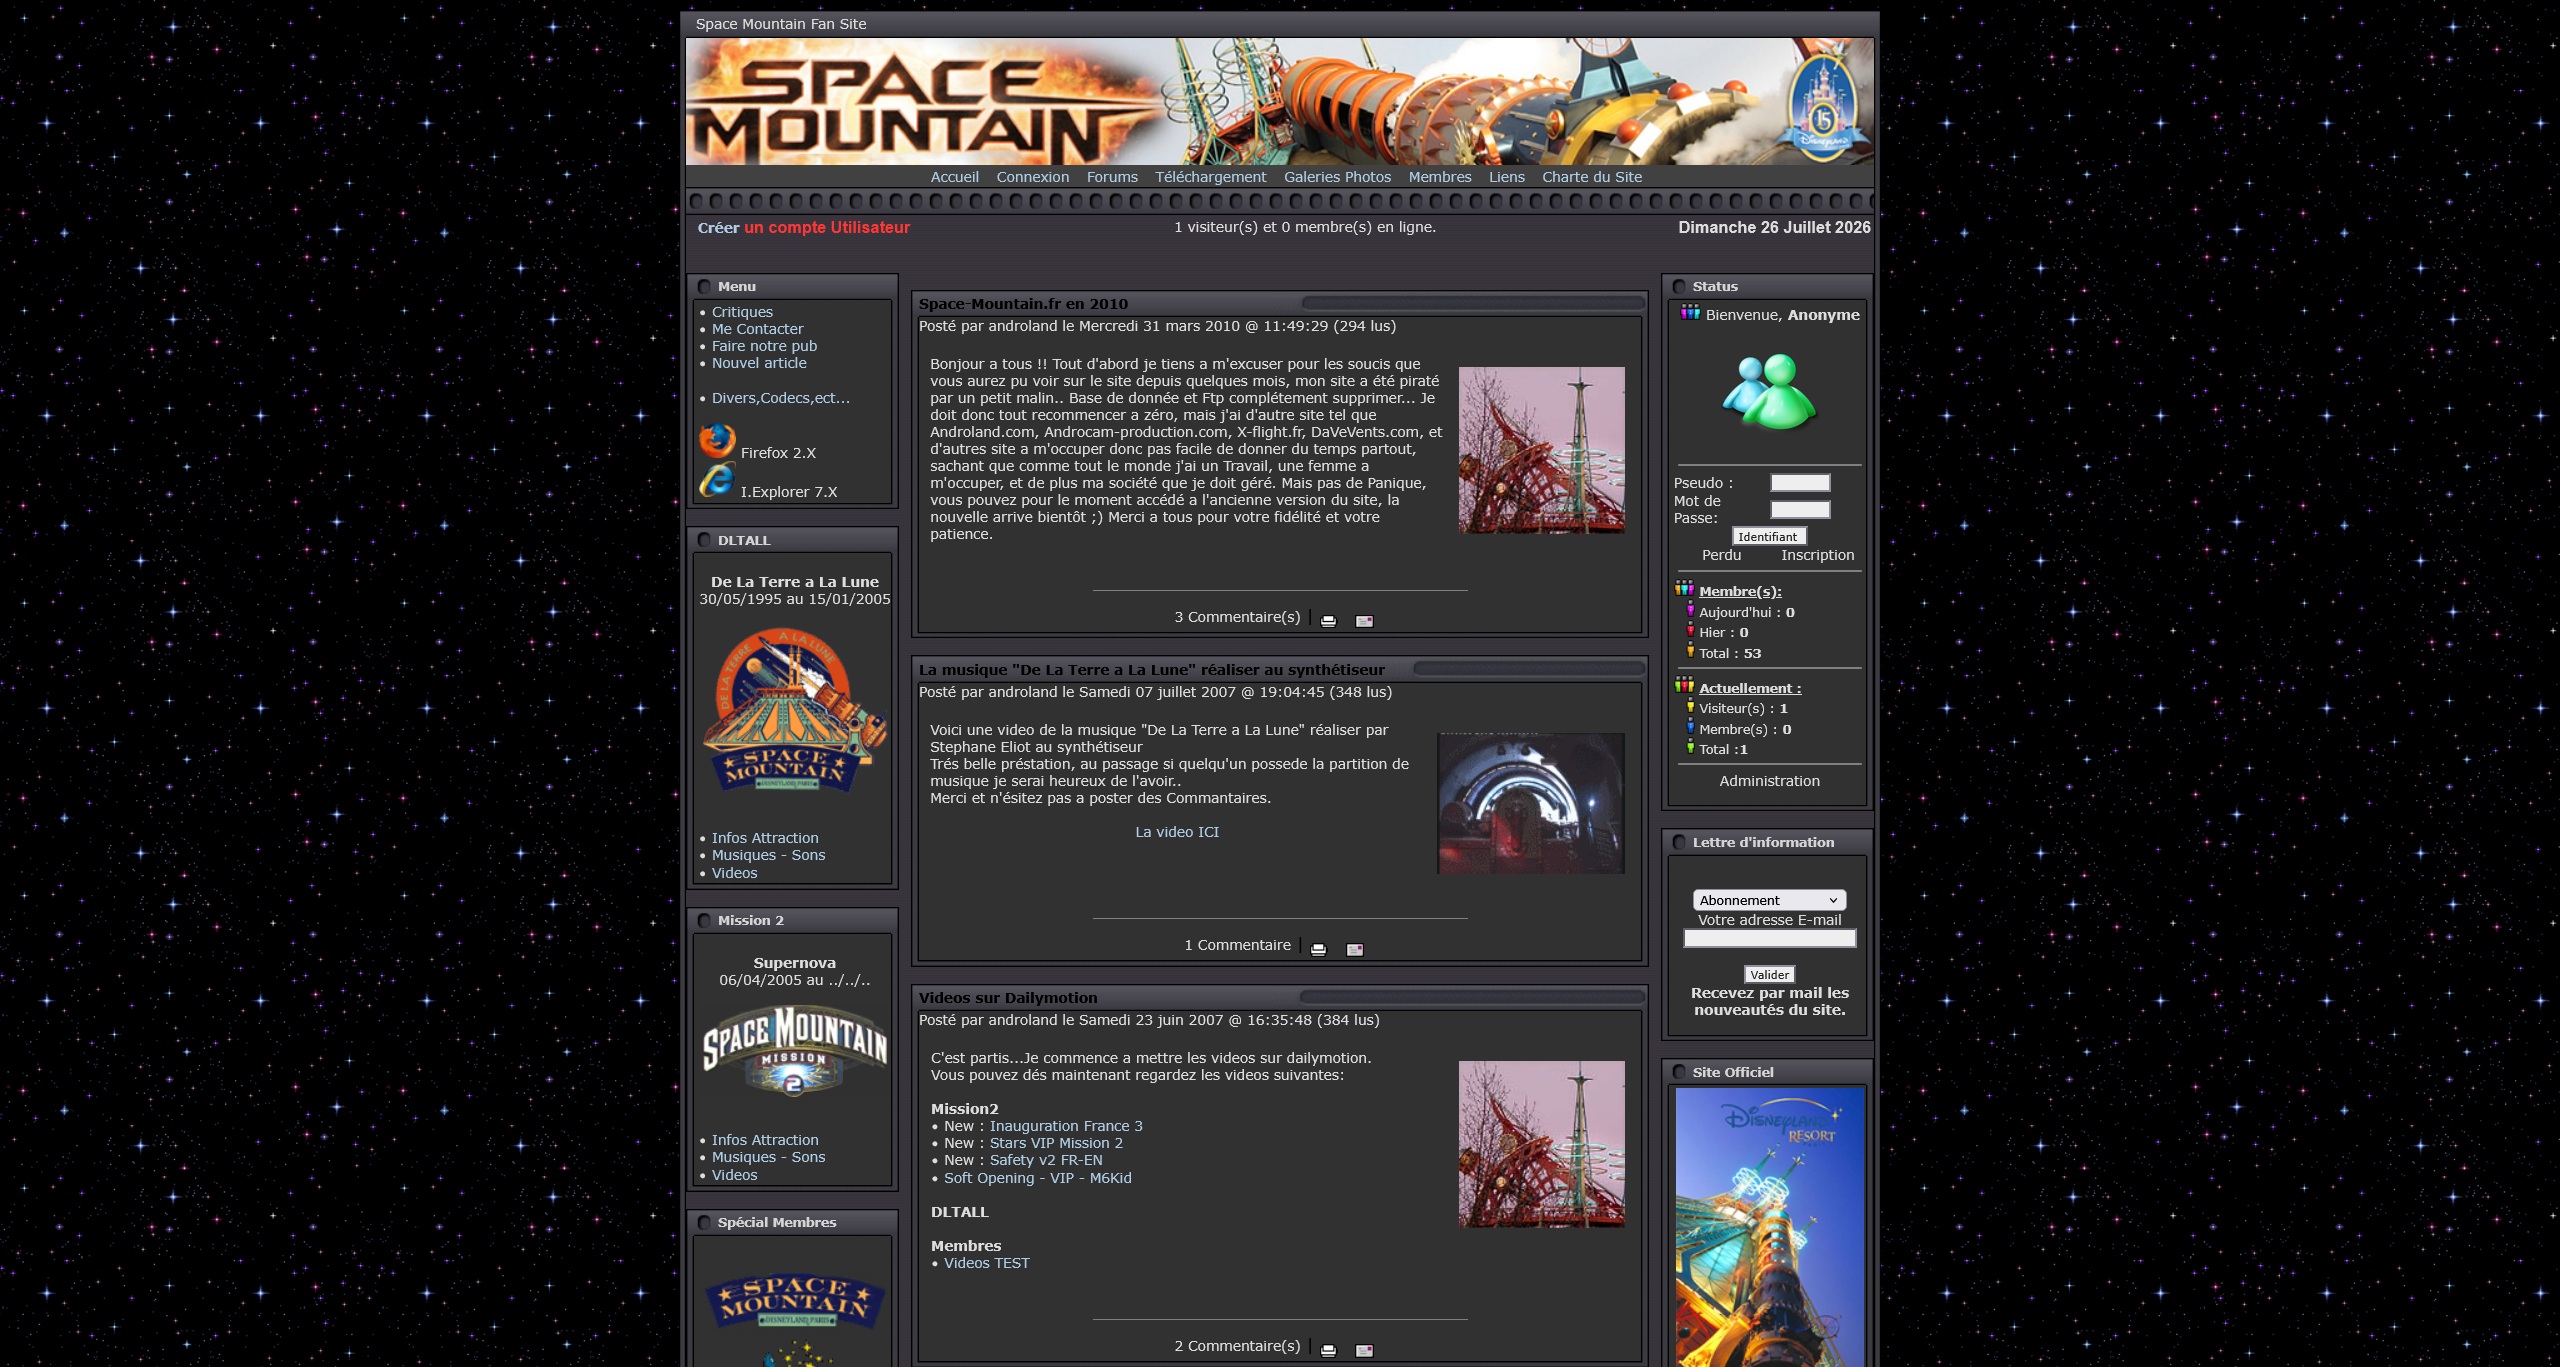Click the Identifiant login button
The height and width of the screenshot is (1367, 2560).
(1768, 536)
